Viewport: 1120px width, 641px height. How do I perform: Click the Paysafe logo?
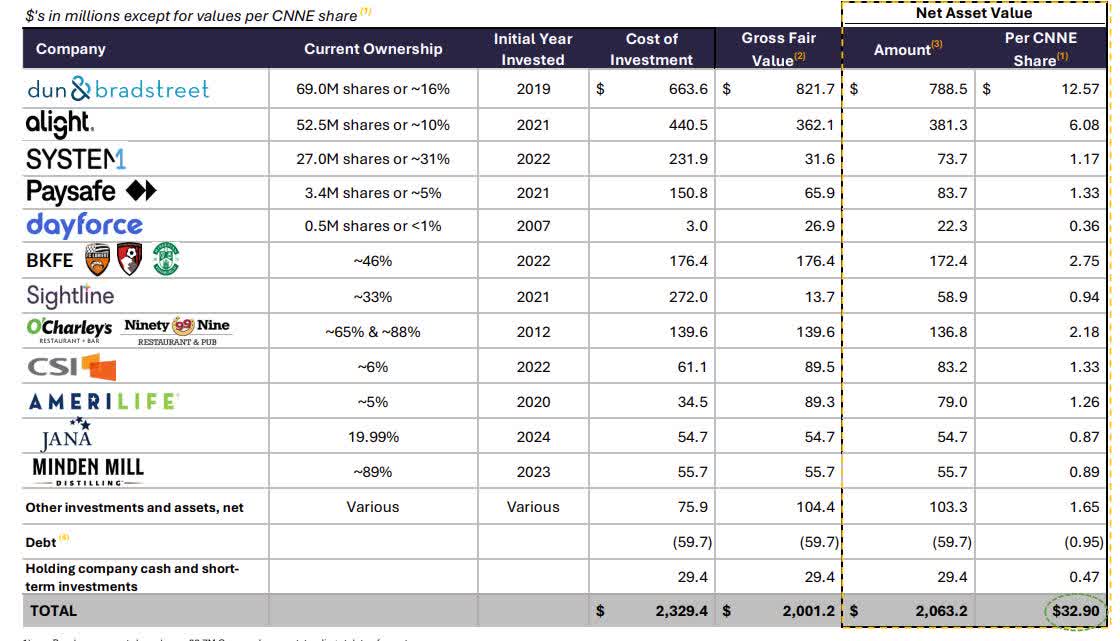tap(91, 192)
